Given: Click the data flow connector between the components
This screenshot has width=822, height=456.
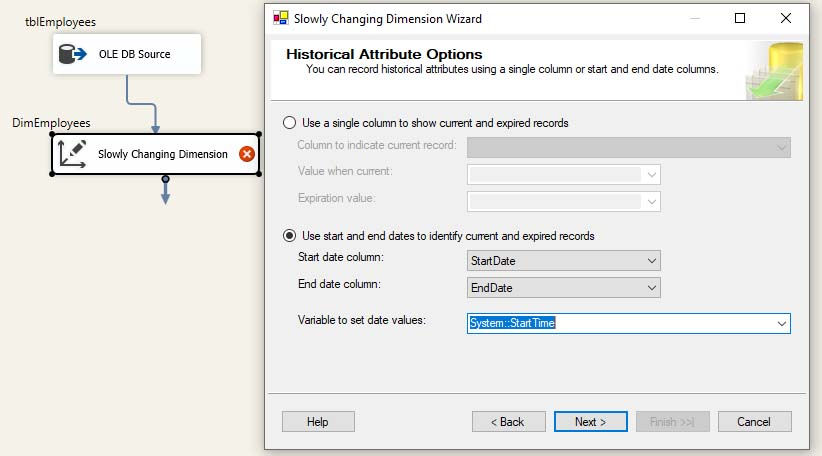Looking at the screenshot, I should [x=141, y=104].
